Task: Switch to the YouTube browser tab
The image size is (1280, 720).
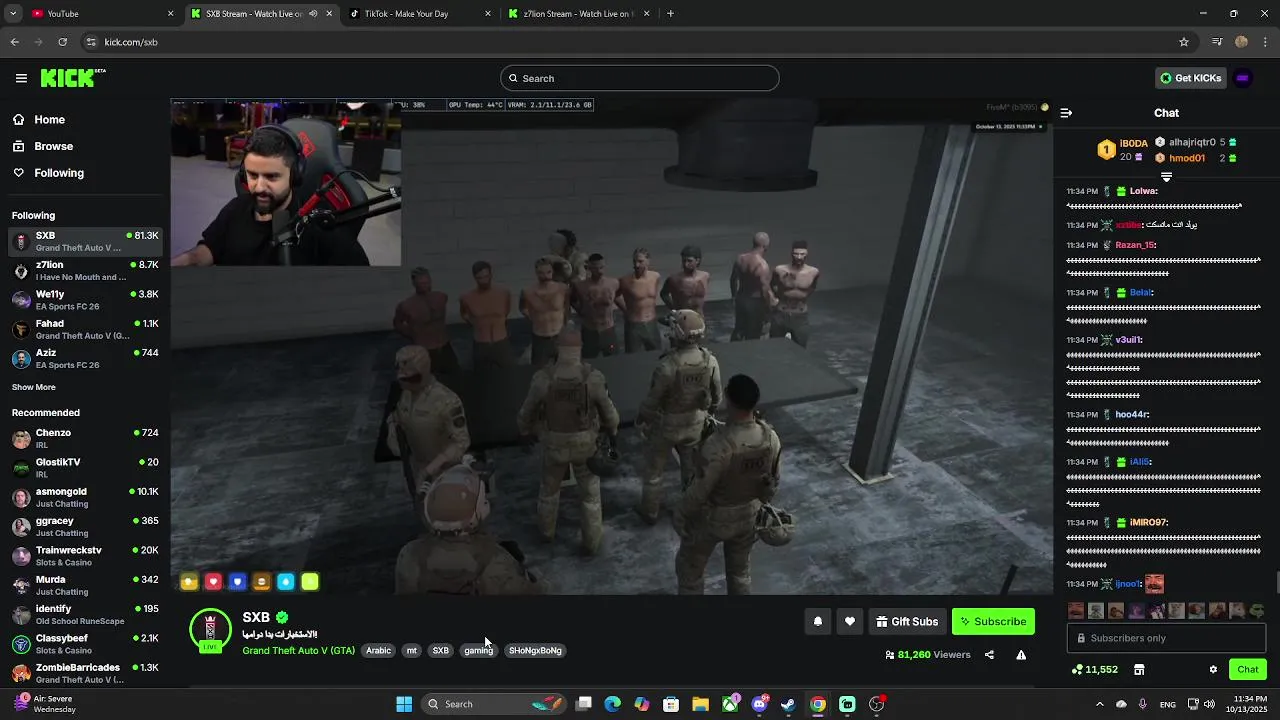Action: click(100, 14)
